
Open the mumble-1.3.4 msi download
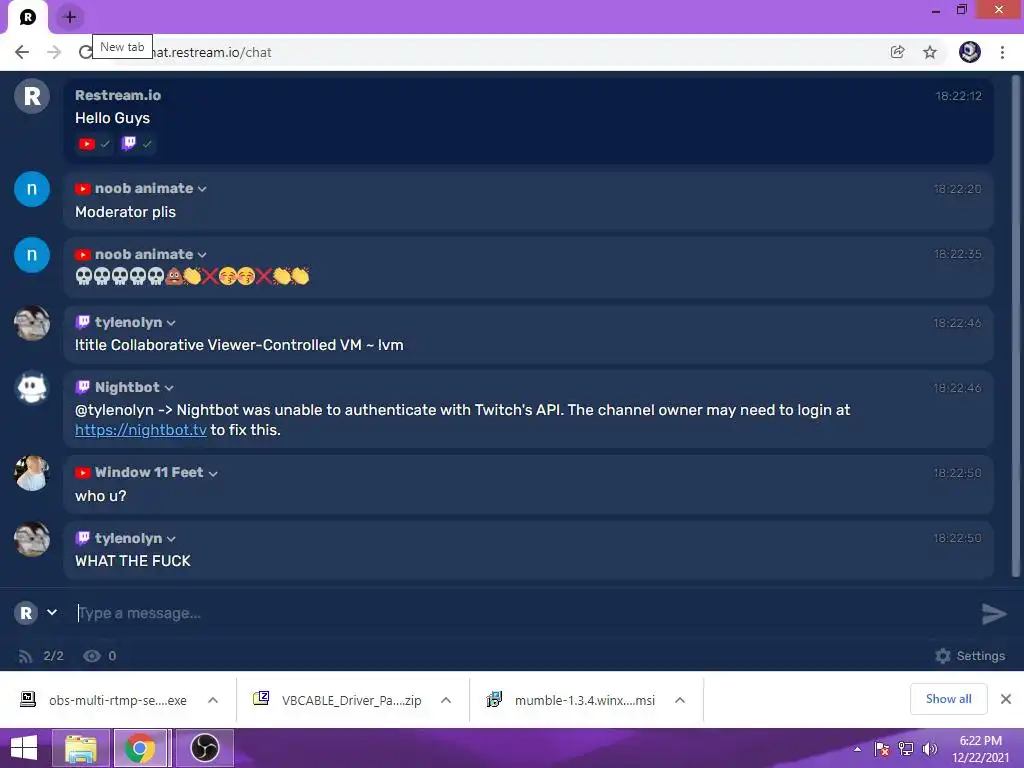[571, 700]
